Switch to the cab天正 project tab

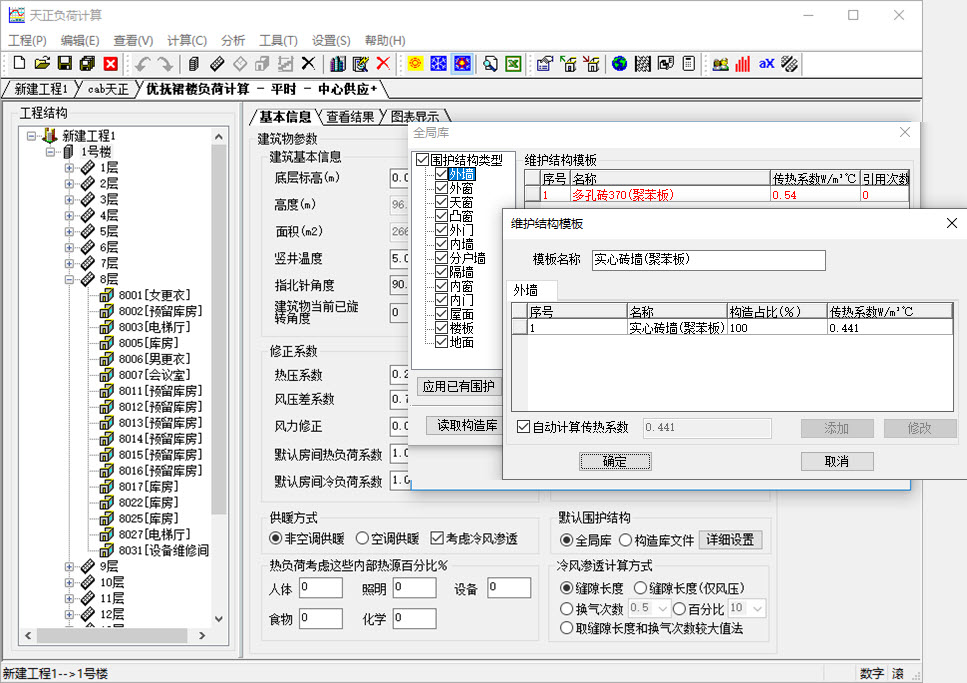click(x=108, y=89)
